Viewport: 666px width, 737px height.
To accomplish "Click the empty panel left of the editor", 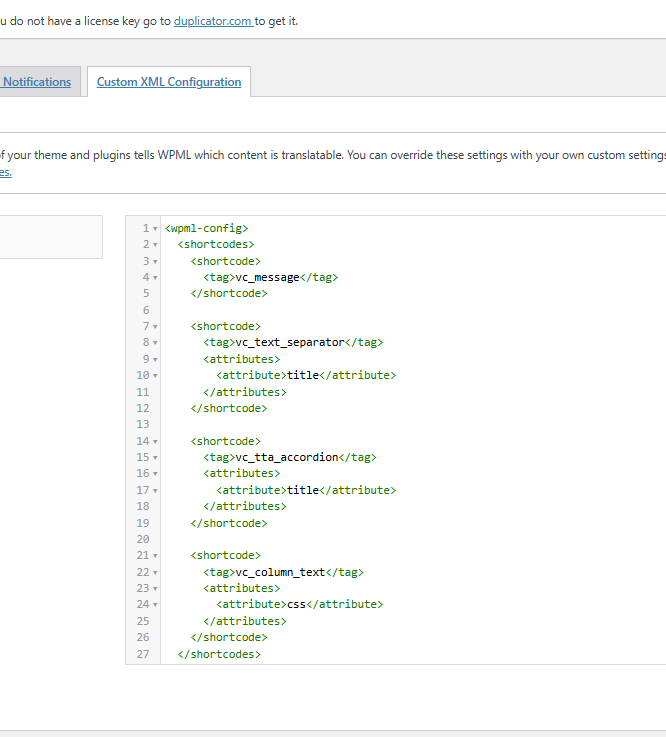I will click(50, 237).
